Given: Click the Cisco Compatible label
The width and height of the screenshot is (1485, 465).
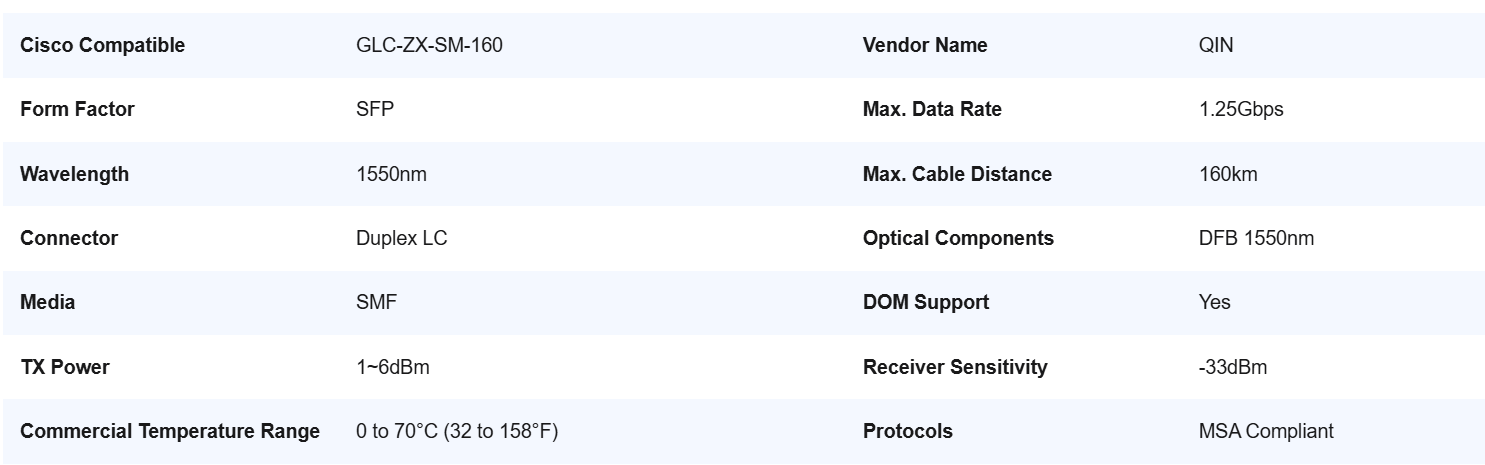Looking at the screenshot, I should [102, 45].
